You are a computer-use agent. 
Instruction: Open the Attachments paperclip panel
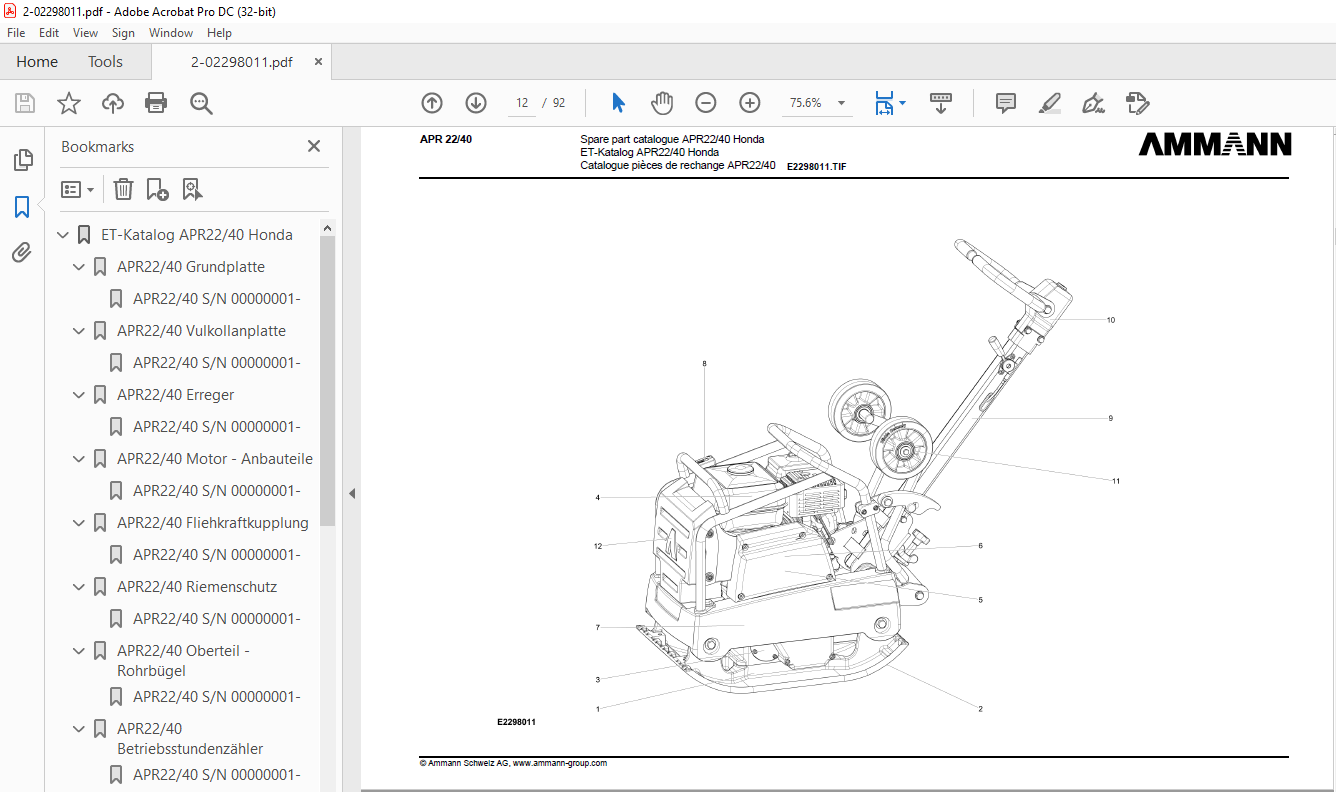click(x=22, y=253)
